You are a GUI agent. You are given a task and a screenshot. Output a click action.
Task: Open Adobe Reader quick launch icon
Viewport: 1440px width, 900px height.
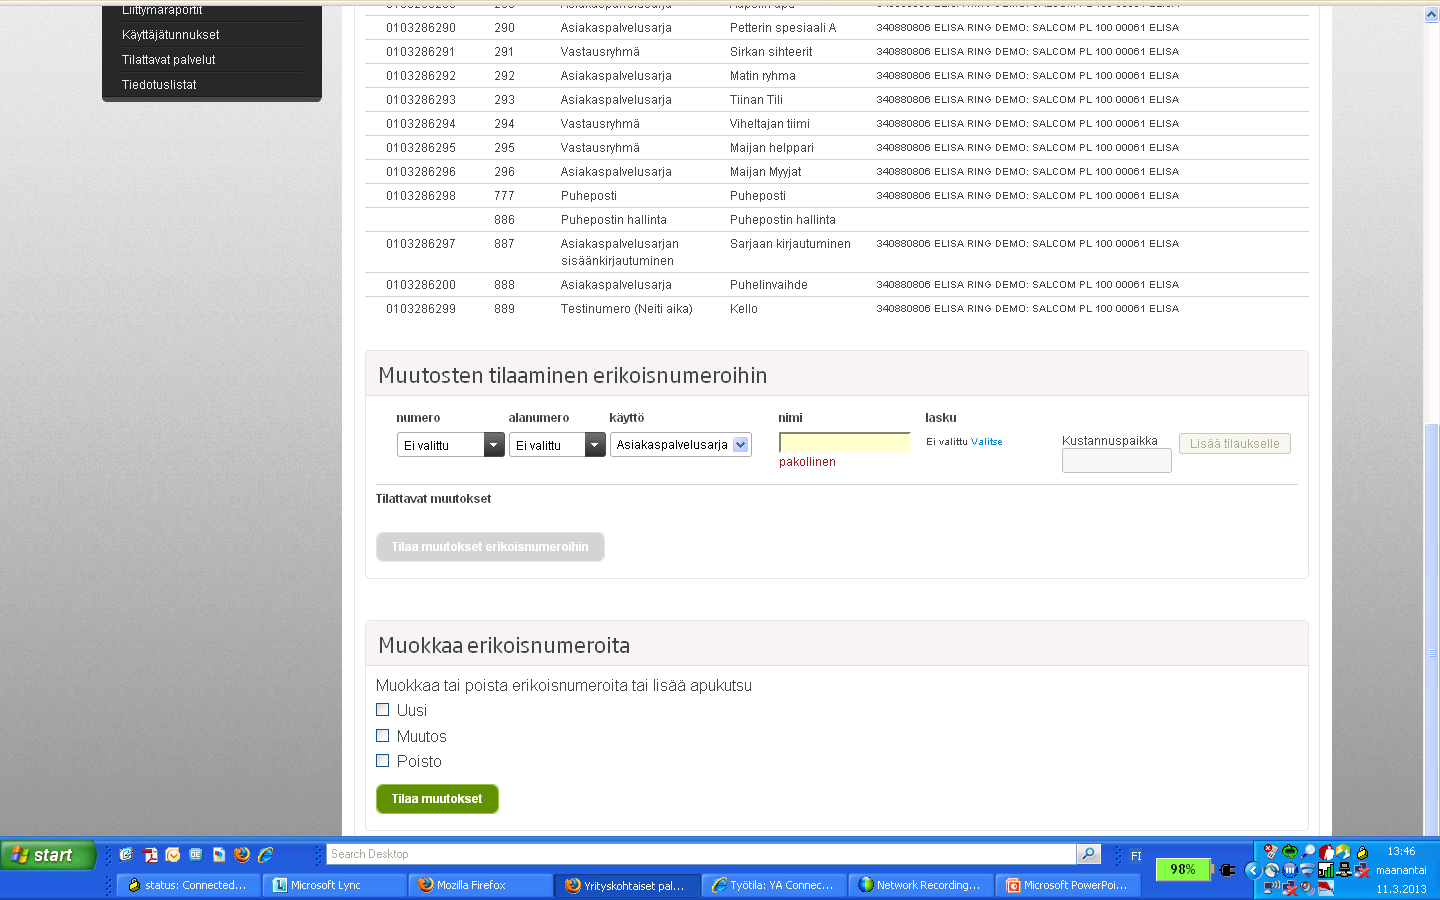[x=150, y=854]
